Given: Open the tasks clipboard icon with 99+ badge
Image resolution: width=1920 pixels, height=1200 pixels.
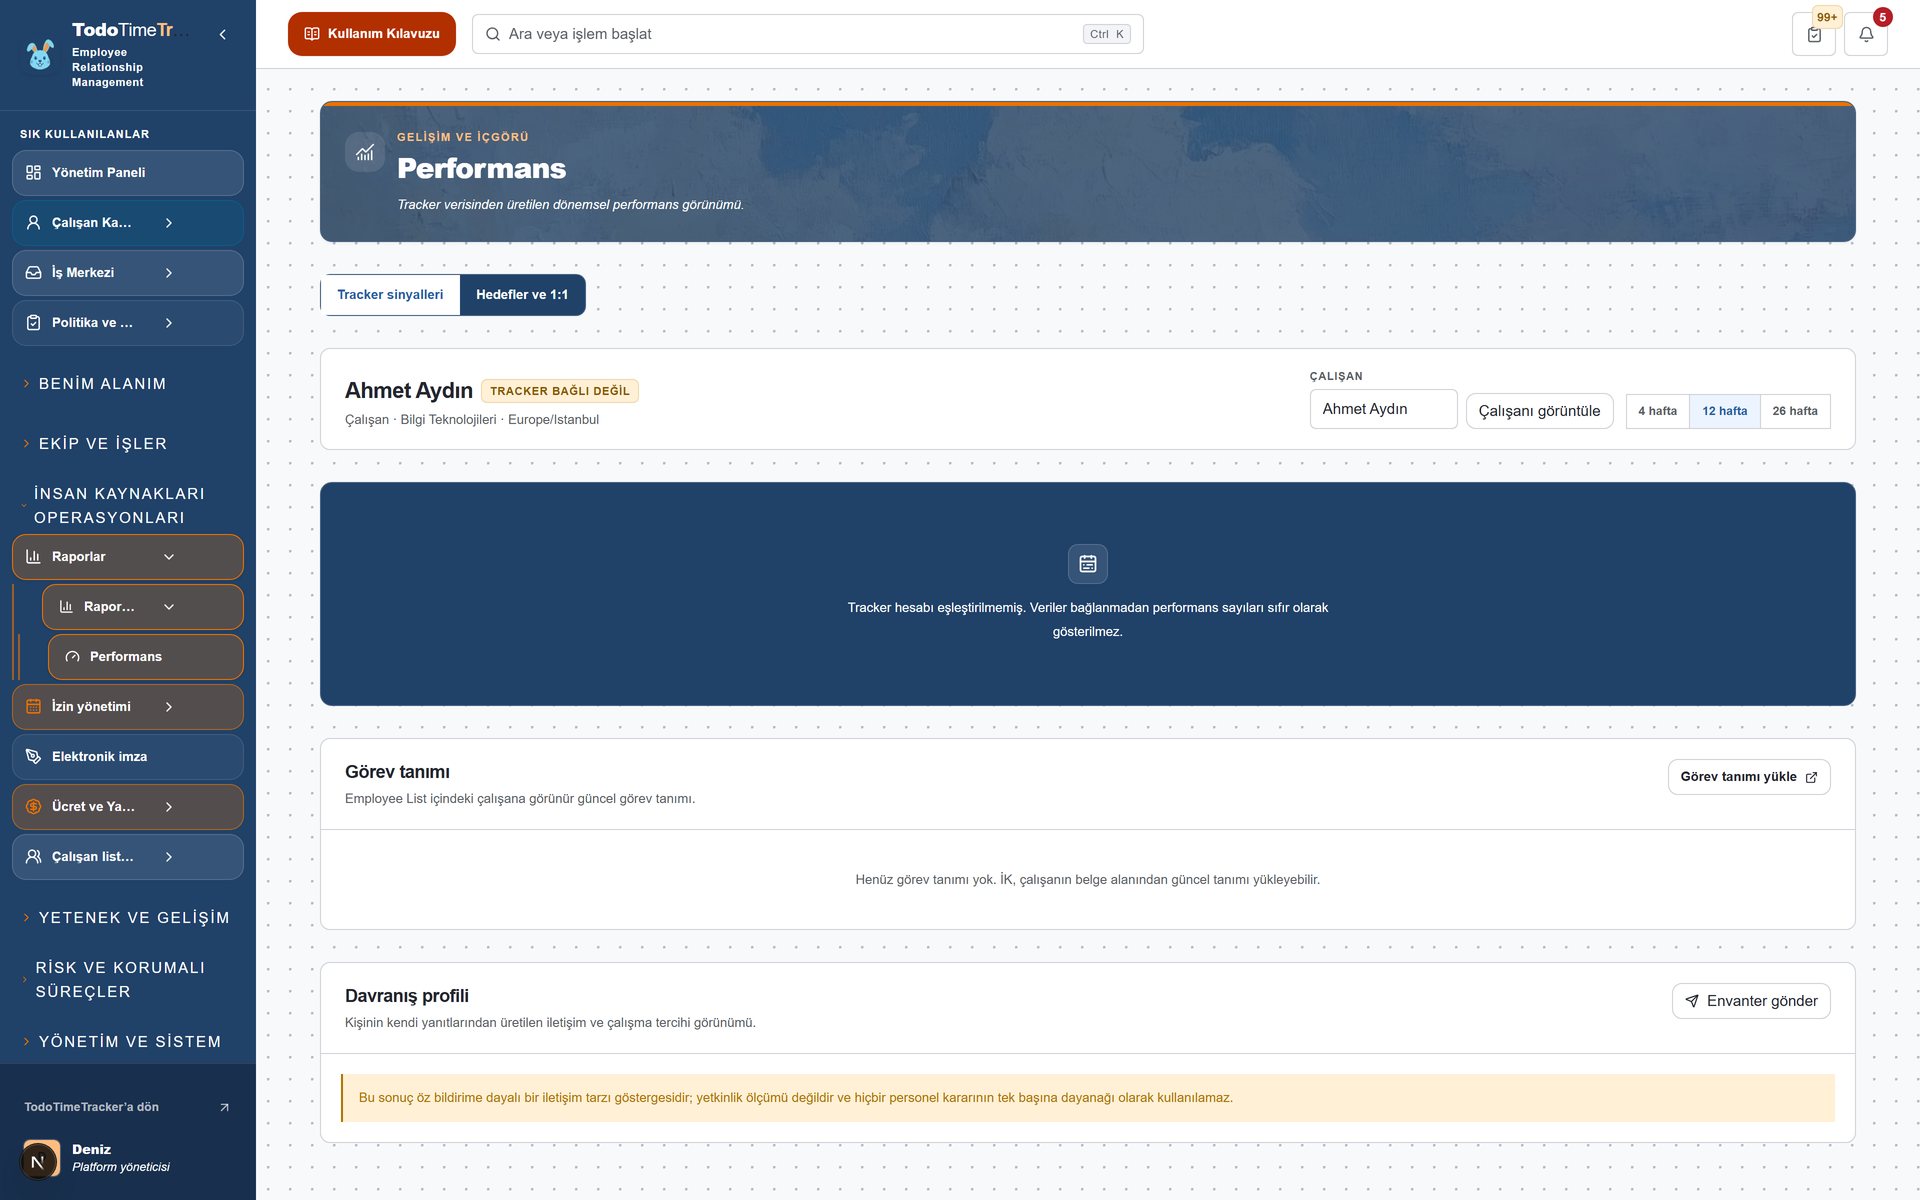Looking at the screenshot, I should pos(1814,34).
